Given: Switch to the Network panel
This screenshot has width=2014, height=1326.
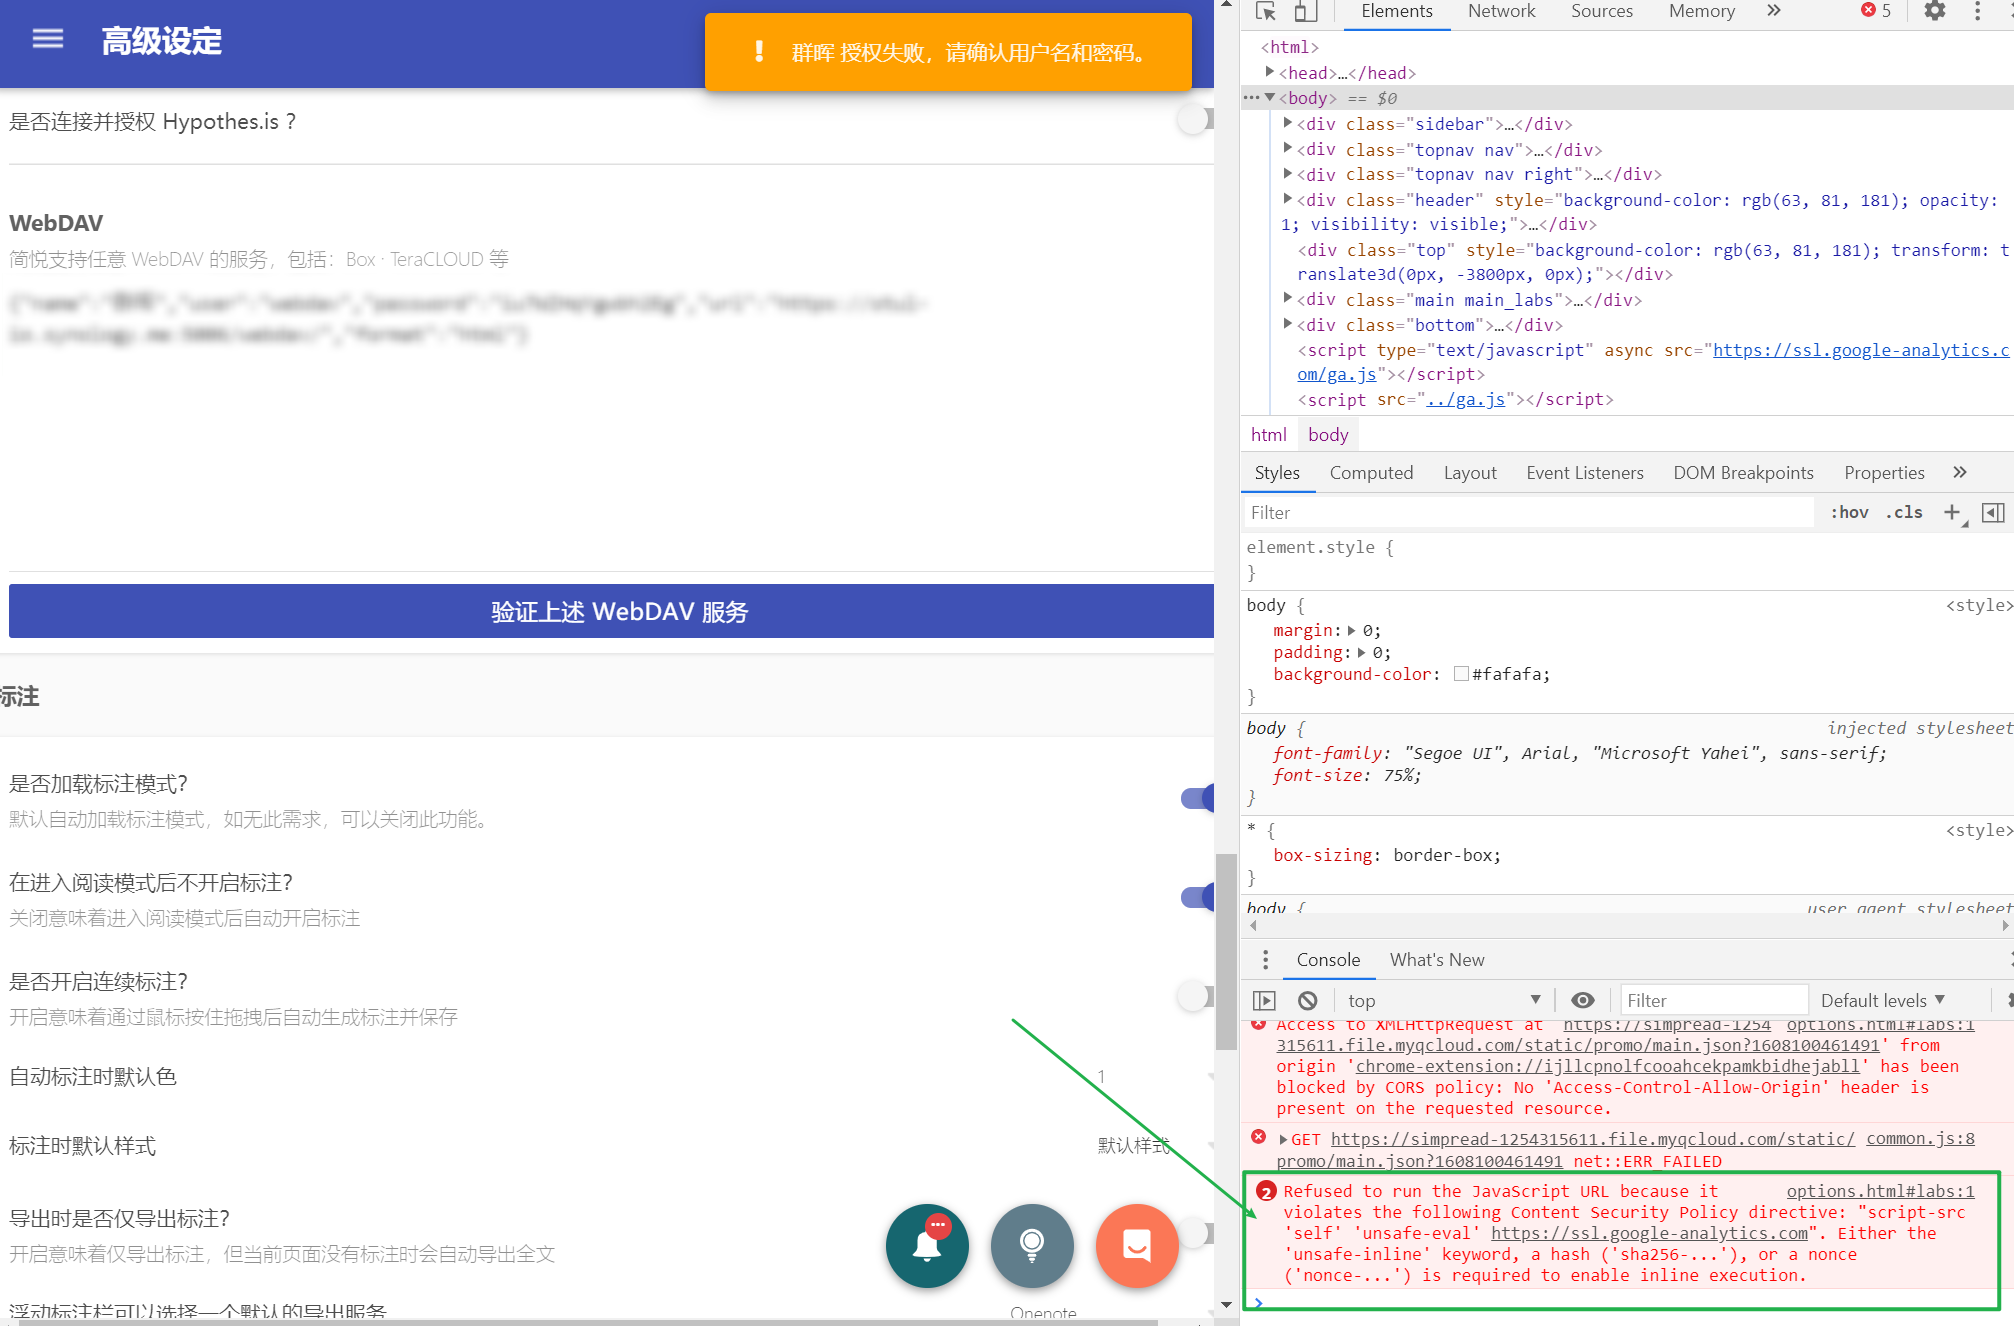Looking at the screenshot, I should [1501, 12].
